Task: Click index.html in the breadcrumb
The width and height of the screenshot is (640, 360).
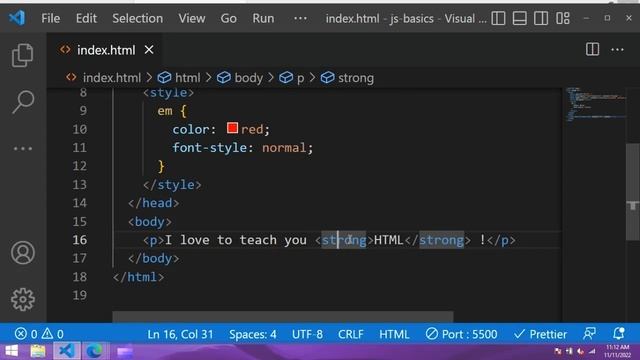Action: (x=111, y=78)
